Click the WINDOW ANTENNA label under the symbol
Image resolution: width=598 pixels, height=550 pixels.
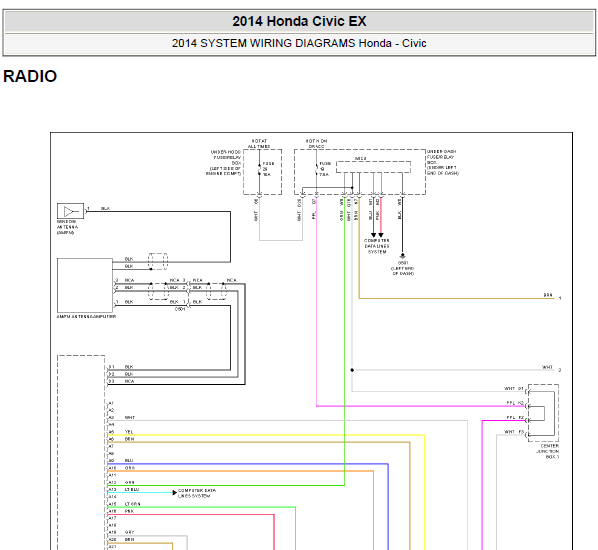click(x=68, y=227)
